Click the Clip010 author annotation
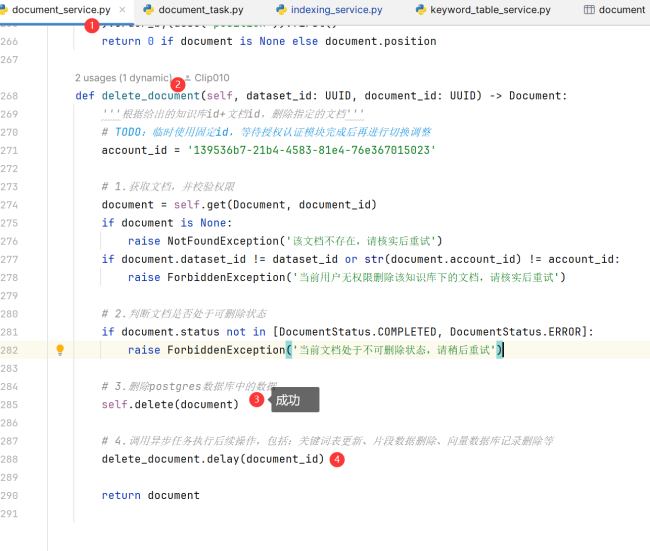The image size is (650, 551). point(212,78)
